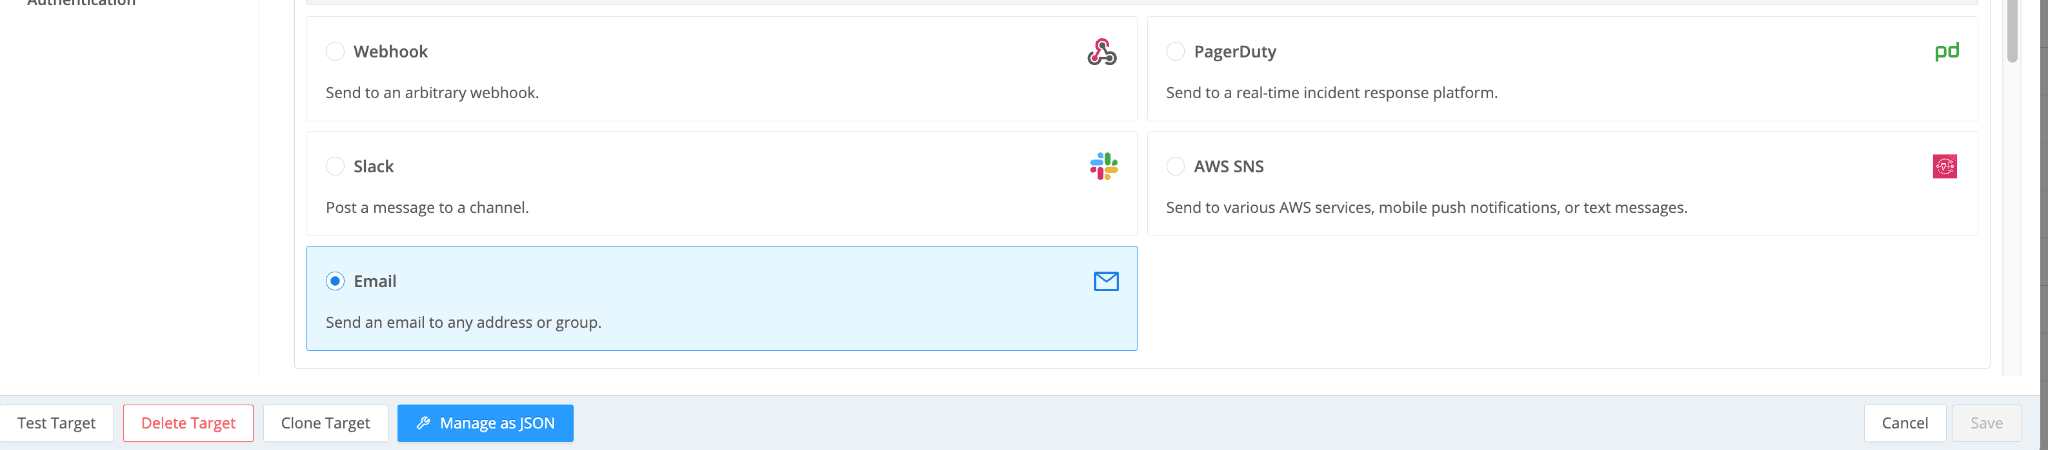Open the Manage as JSON text label
Screen dimensions: 2048x450
[x=497, y=423]
